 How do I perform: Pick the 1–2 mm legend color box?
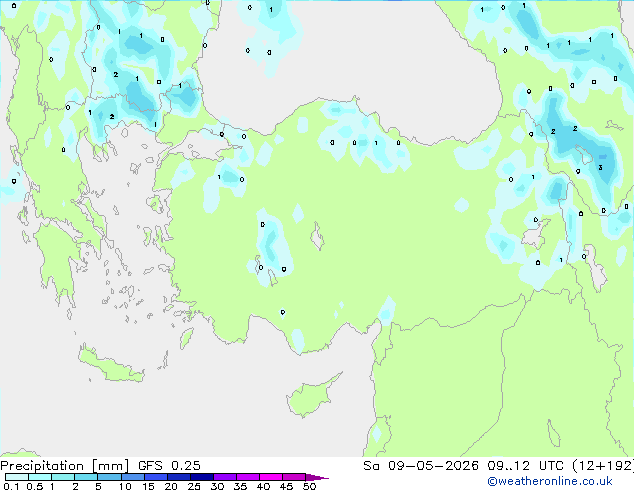coord(63,477)
